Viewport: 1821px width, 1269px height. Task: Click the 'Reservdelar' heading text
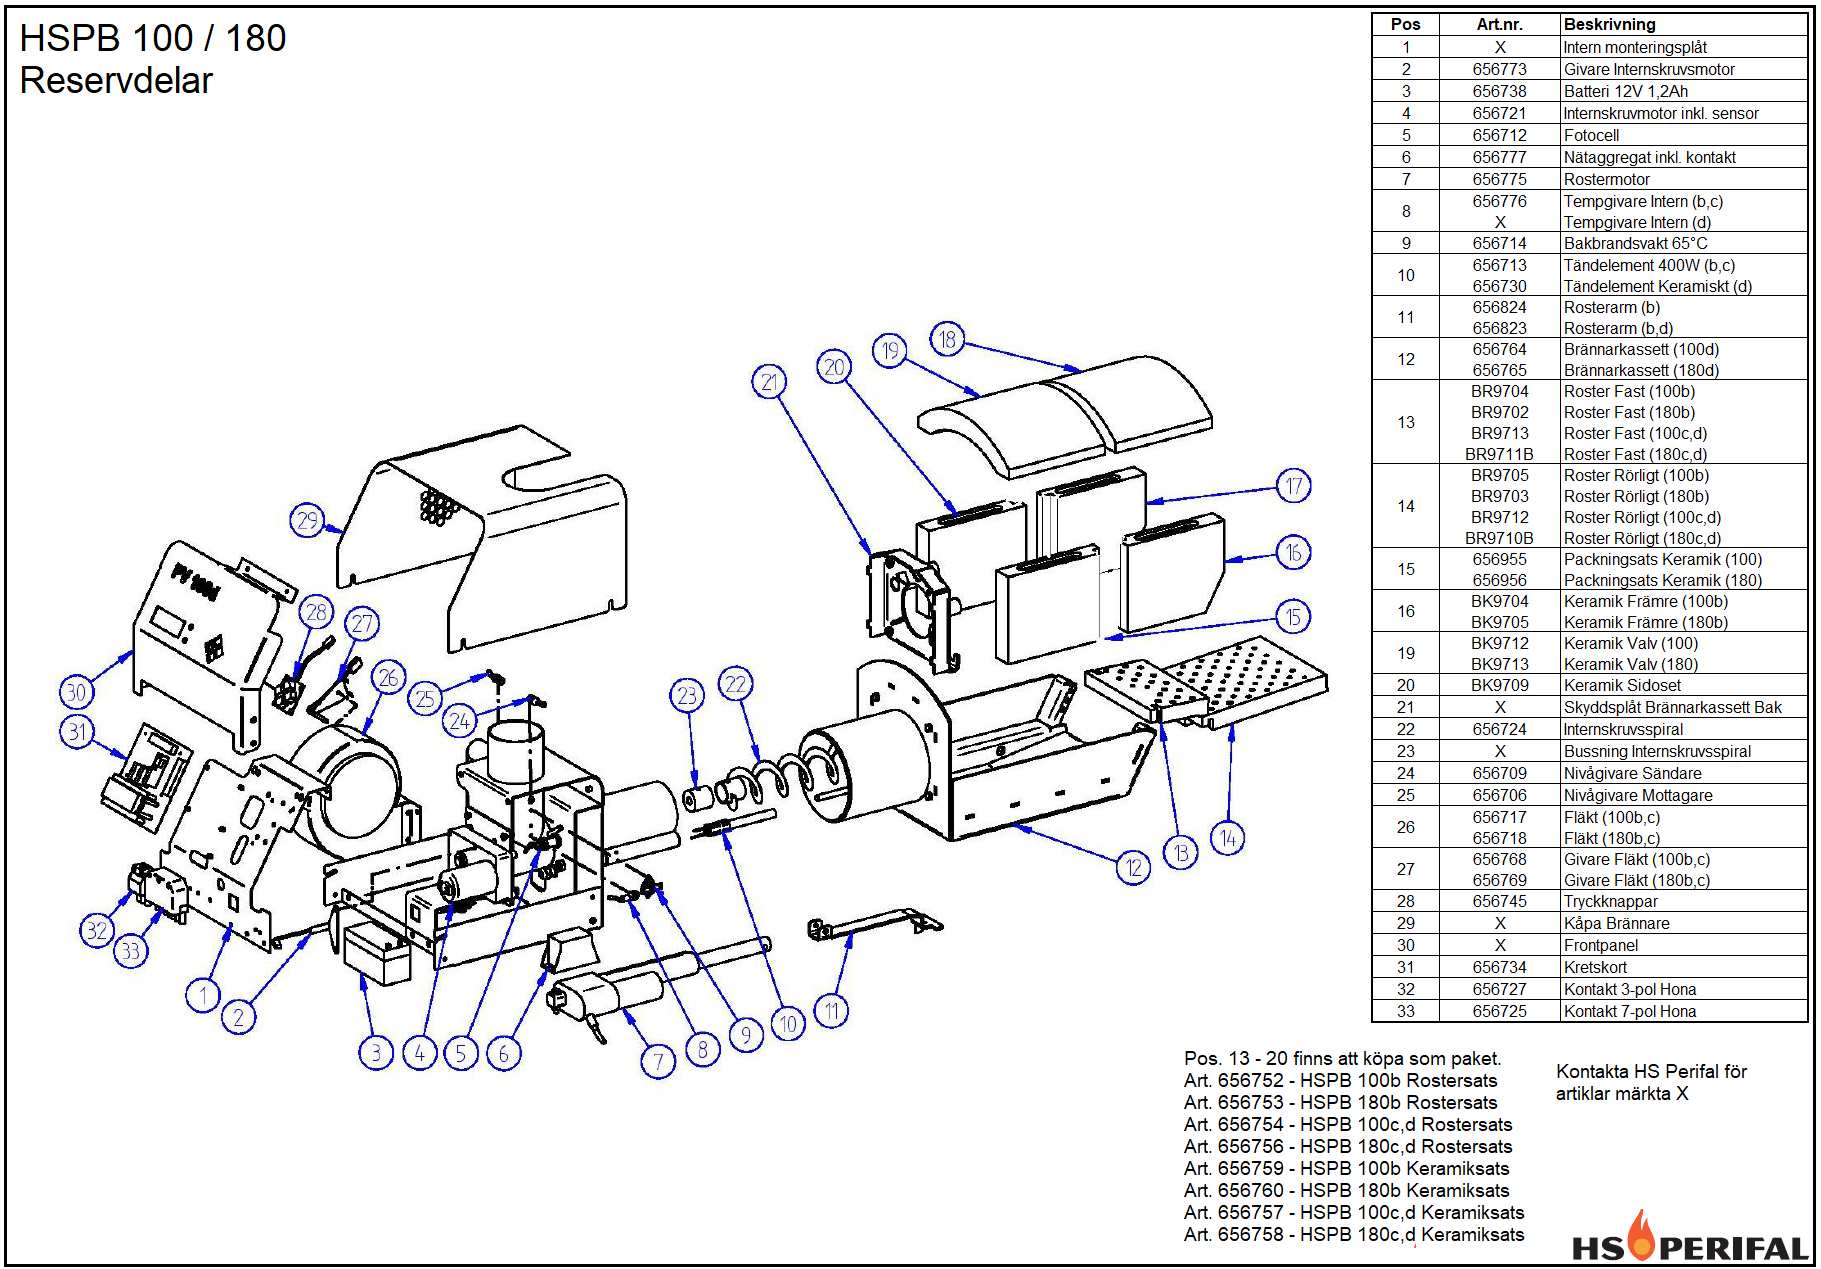tap(116, 80)
